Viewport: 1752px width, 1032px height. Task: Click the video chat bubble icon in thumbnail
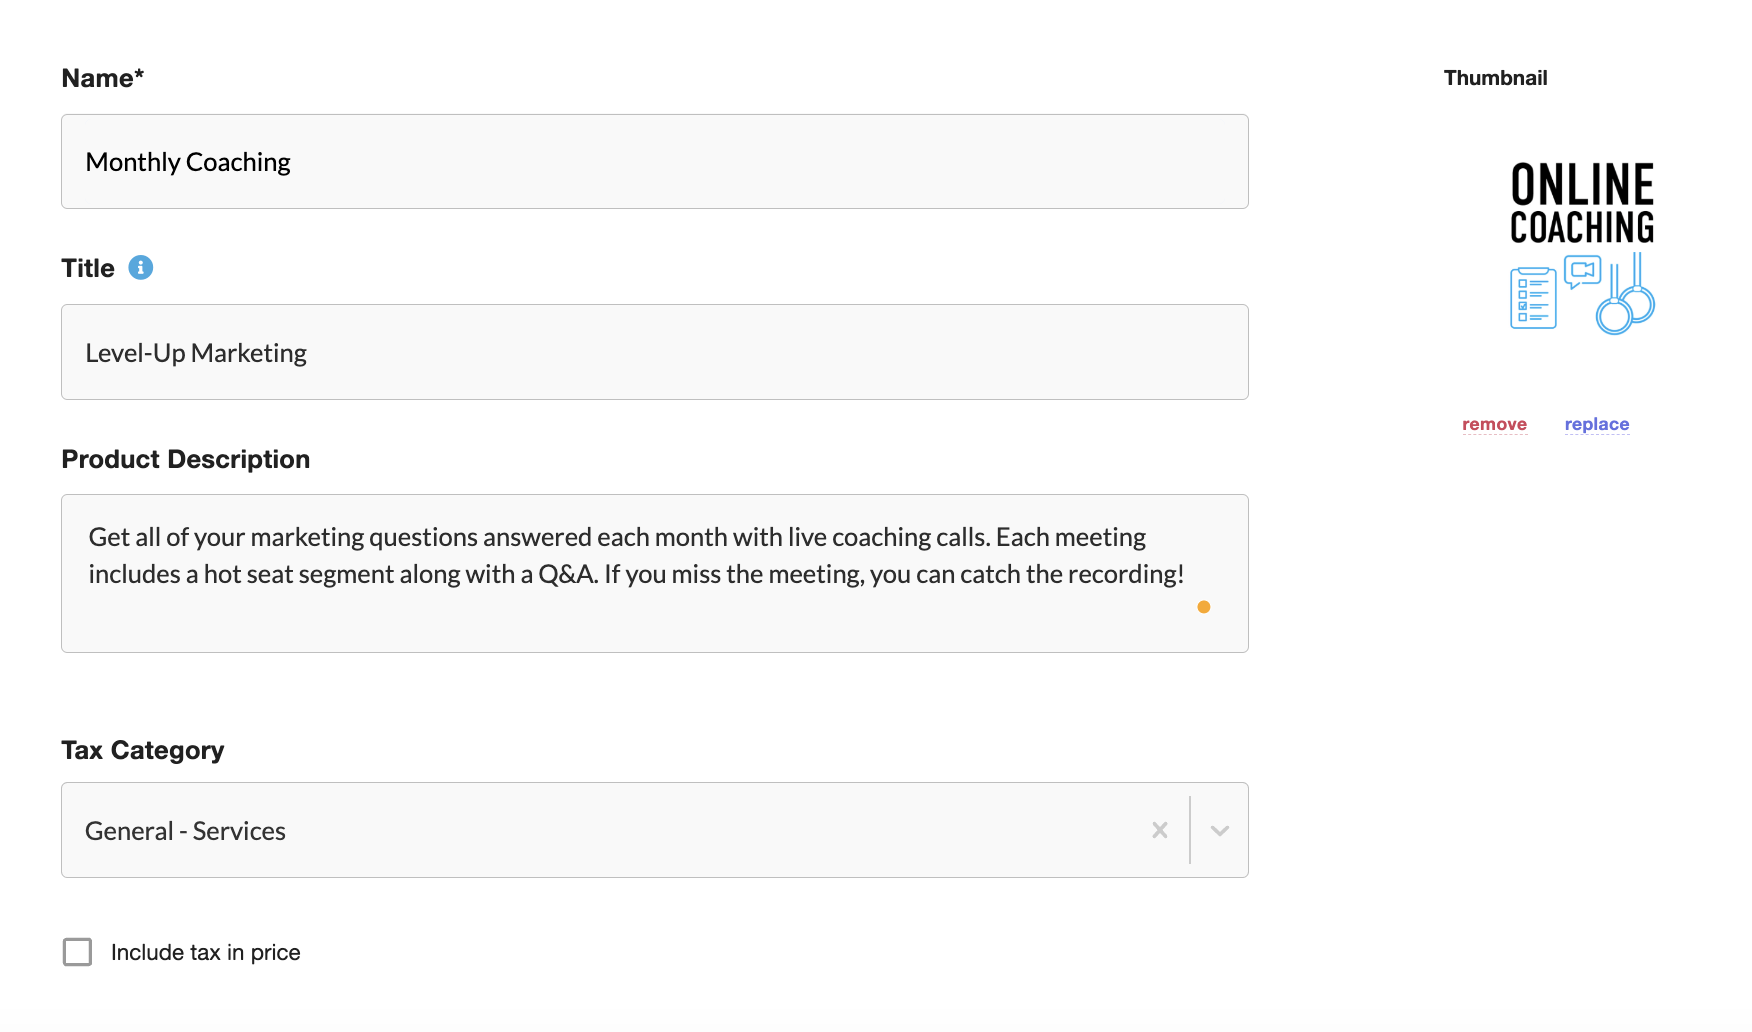(1583, 272)
